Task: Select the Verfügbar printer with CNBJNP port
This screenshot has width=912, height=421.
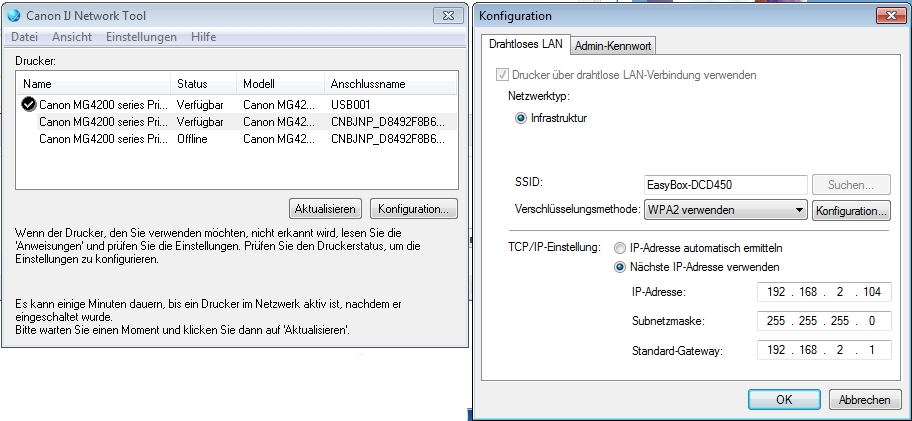Action: (237, 122)
